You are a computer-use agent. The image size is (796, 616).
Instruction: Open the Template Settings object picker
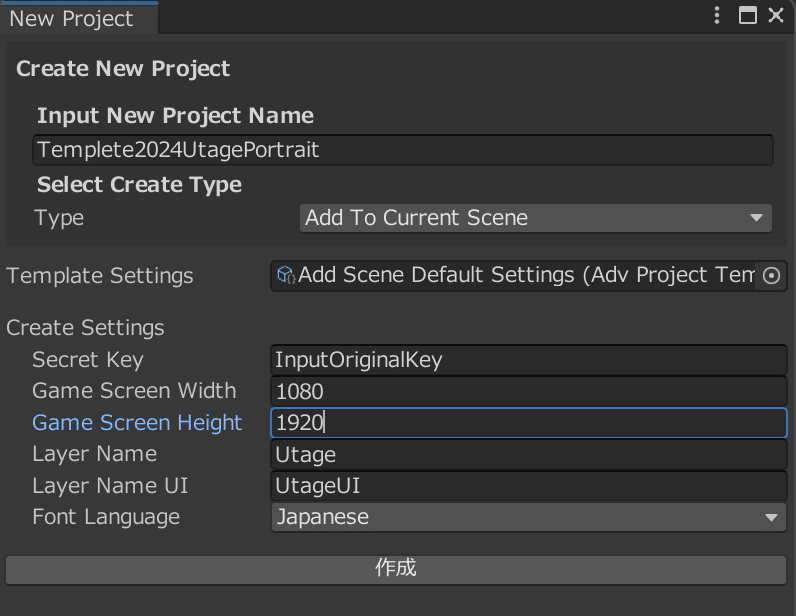click(771, 276)
